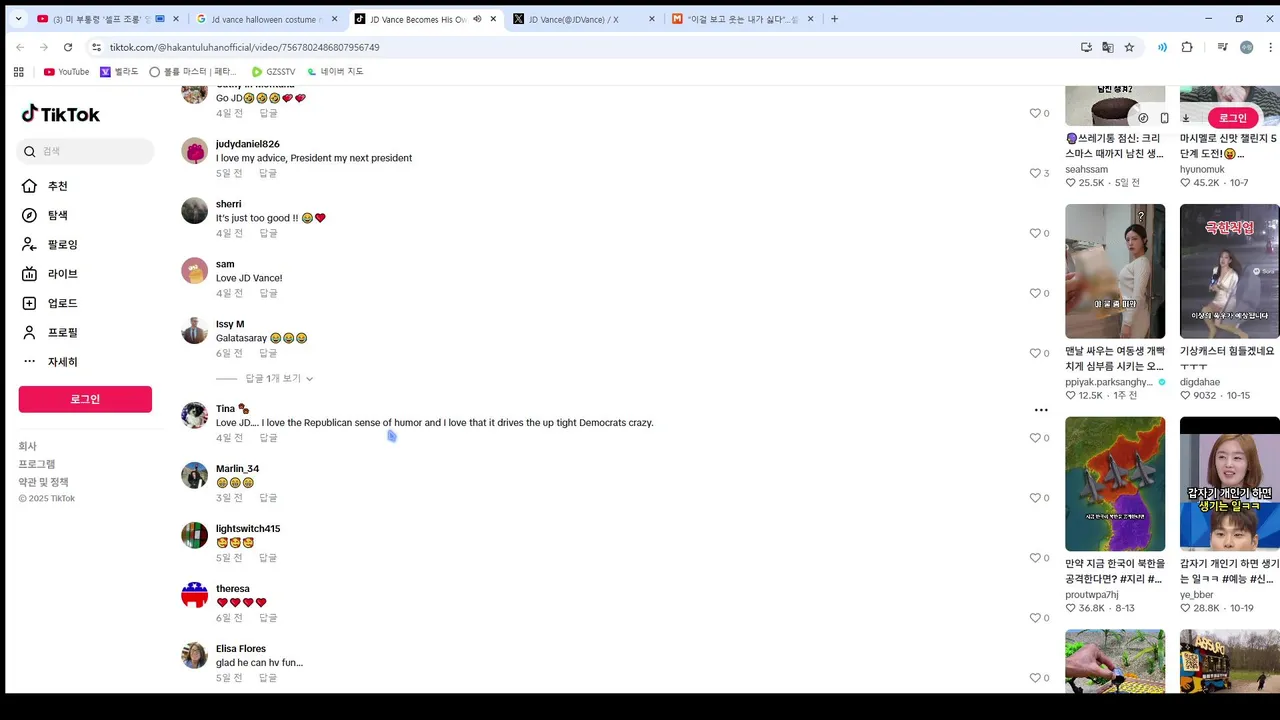Like sam's comment heart icon

click(1035, 293)
